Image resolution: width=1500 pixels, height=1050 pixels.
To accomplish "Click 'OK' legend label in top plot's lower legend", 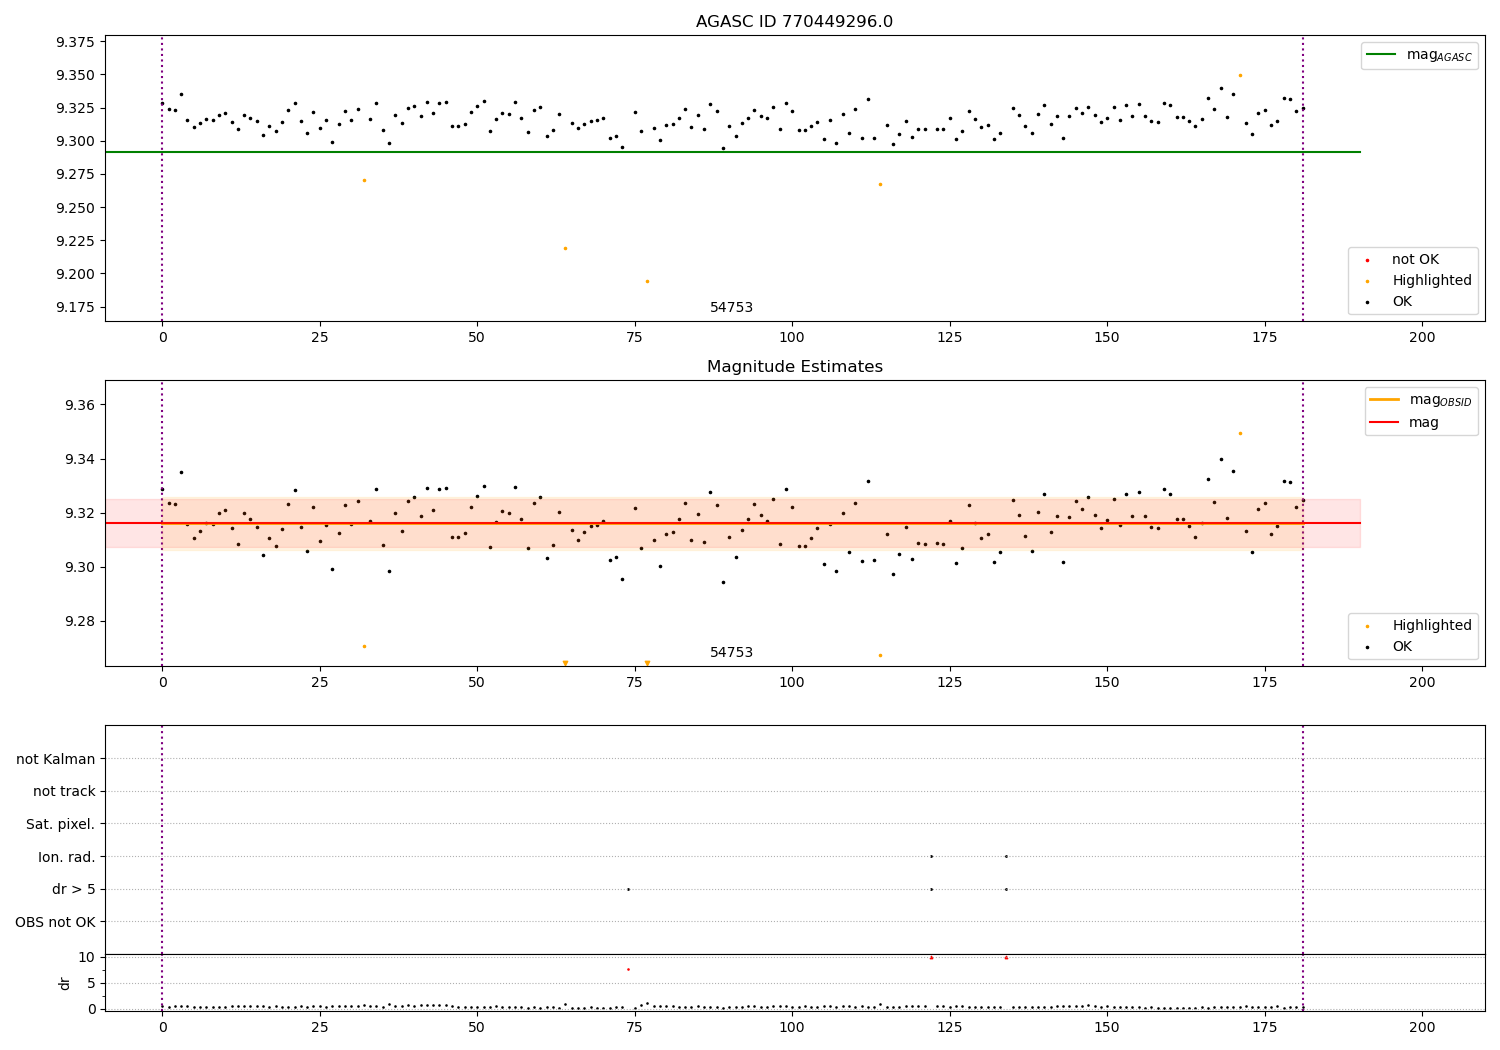I will 1402,302.
